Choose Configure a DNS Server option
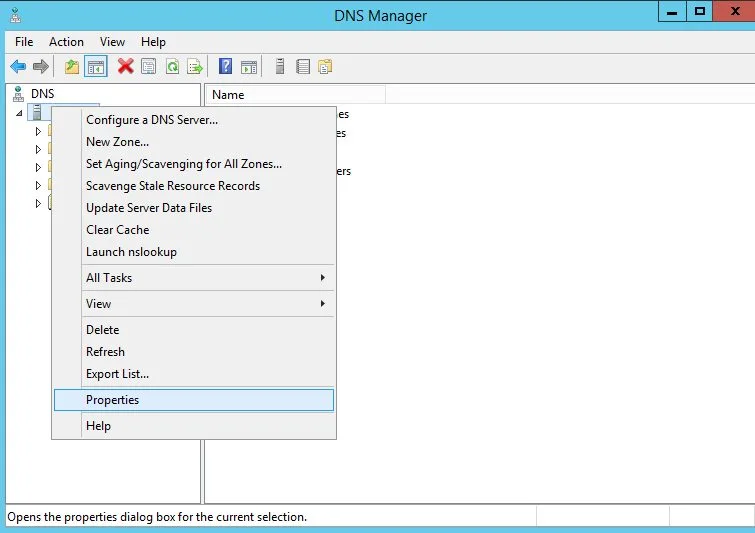This screenshot has height=533, width=755. click(x=152, y=120)
